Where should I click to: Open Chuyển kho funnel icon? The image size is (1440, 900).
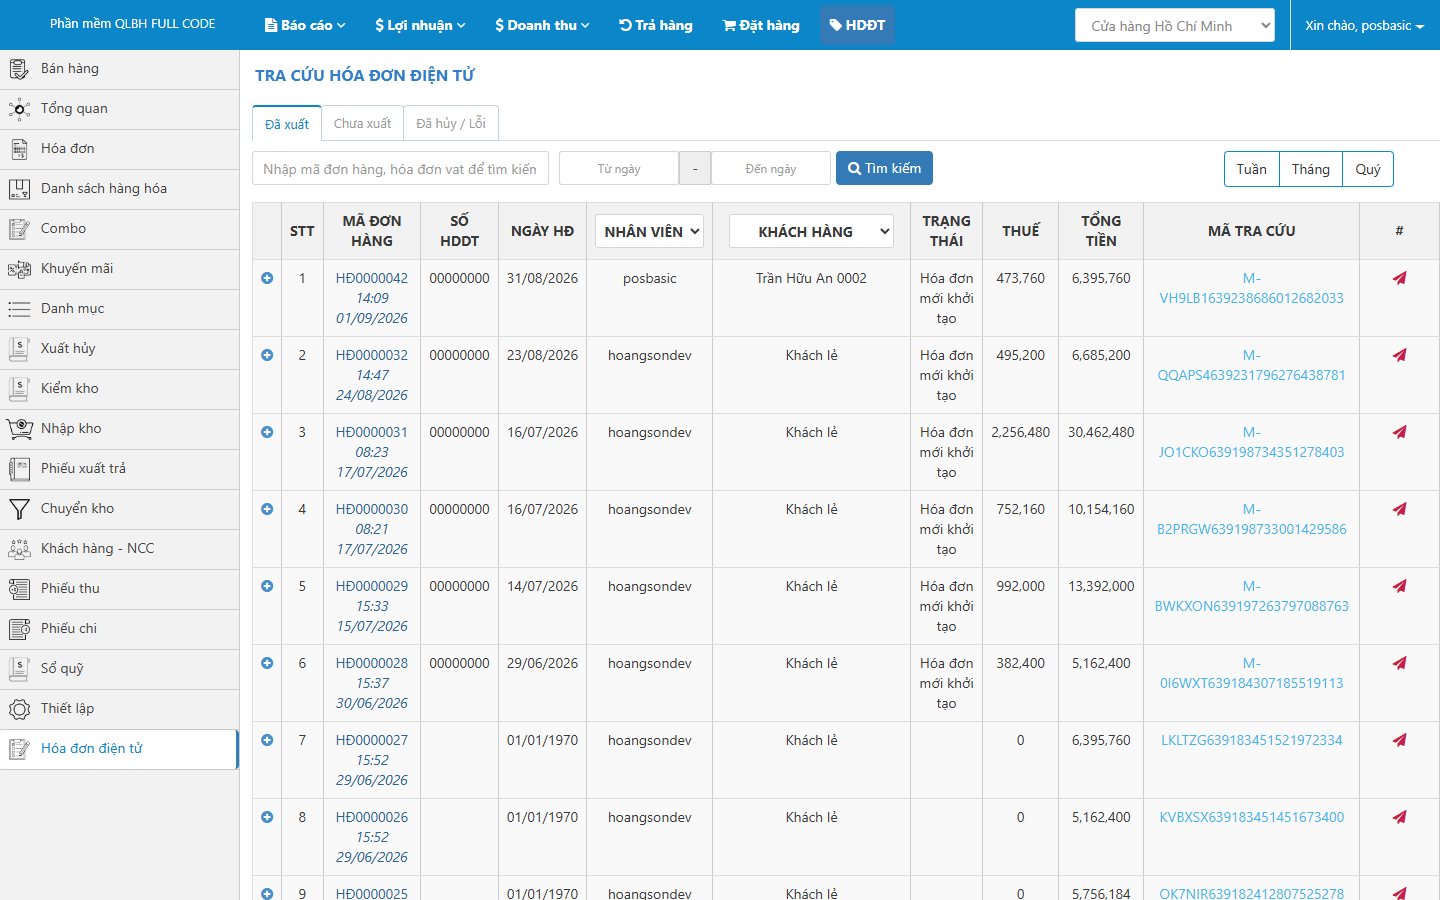click(19, 509)
